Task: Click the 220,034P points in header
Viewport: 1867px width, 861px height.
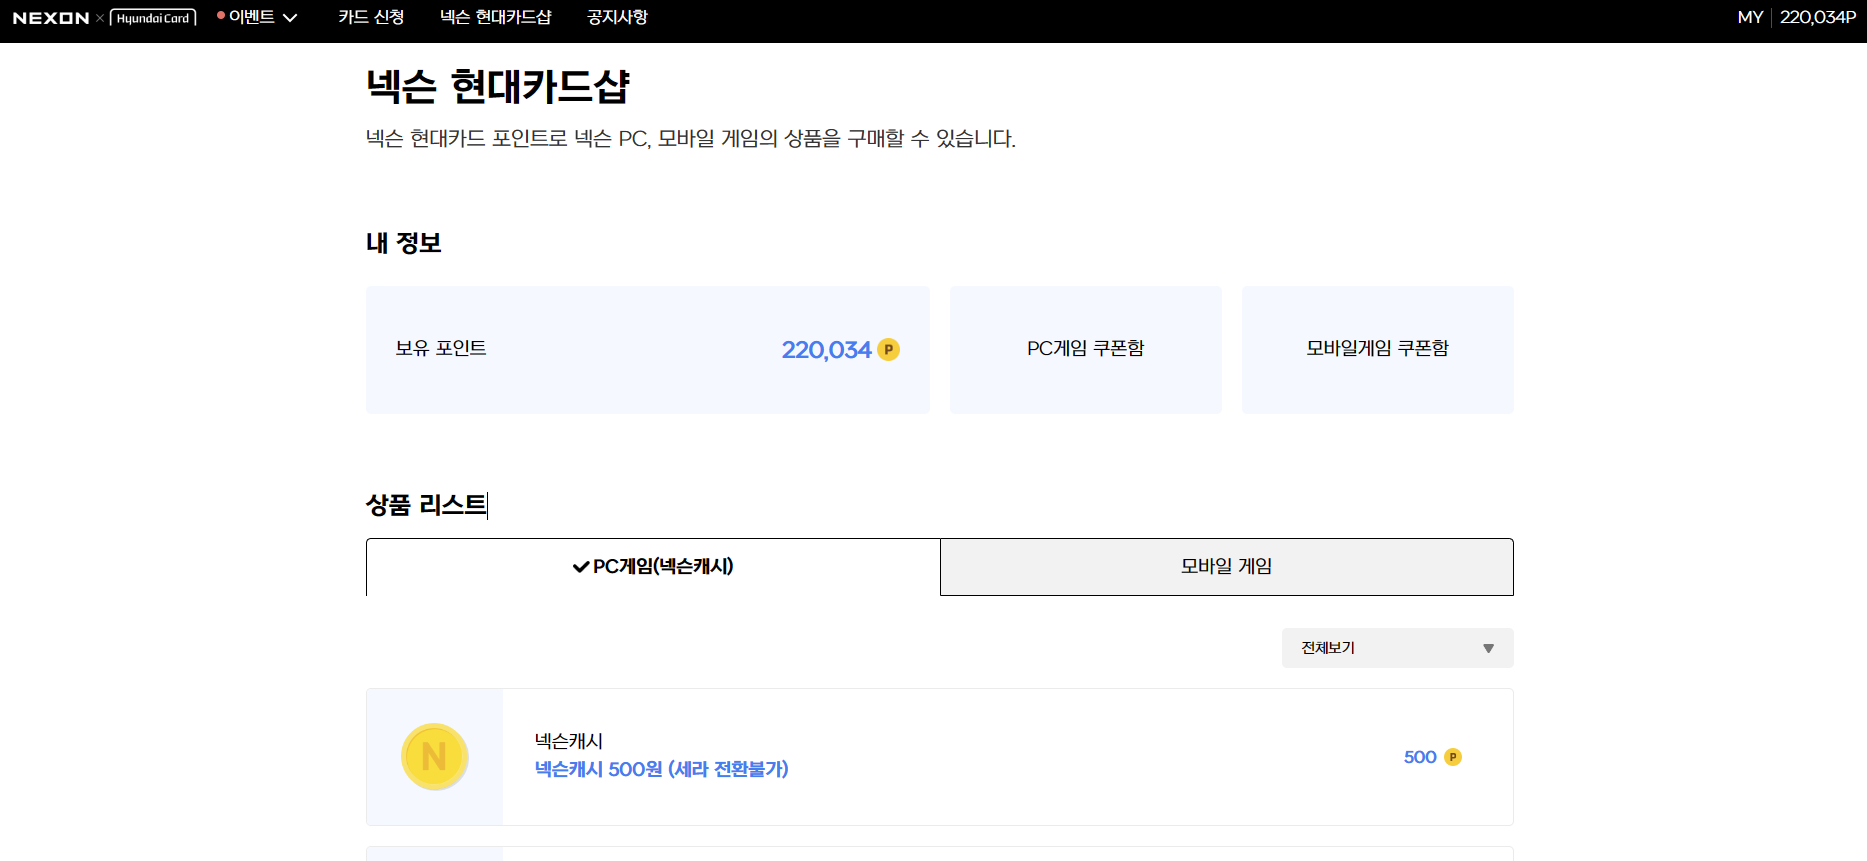Action: 1817,17
